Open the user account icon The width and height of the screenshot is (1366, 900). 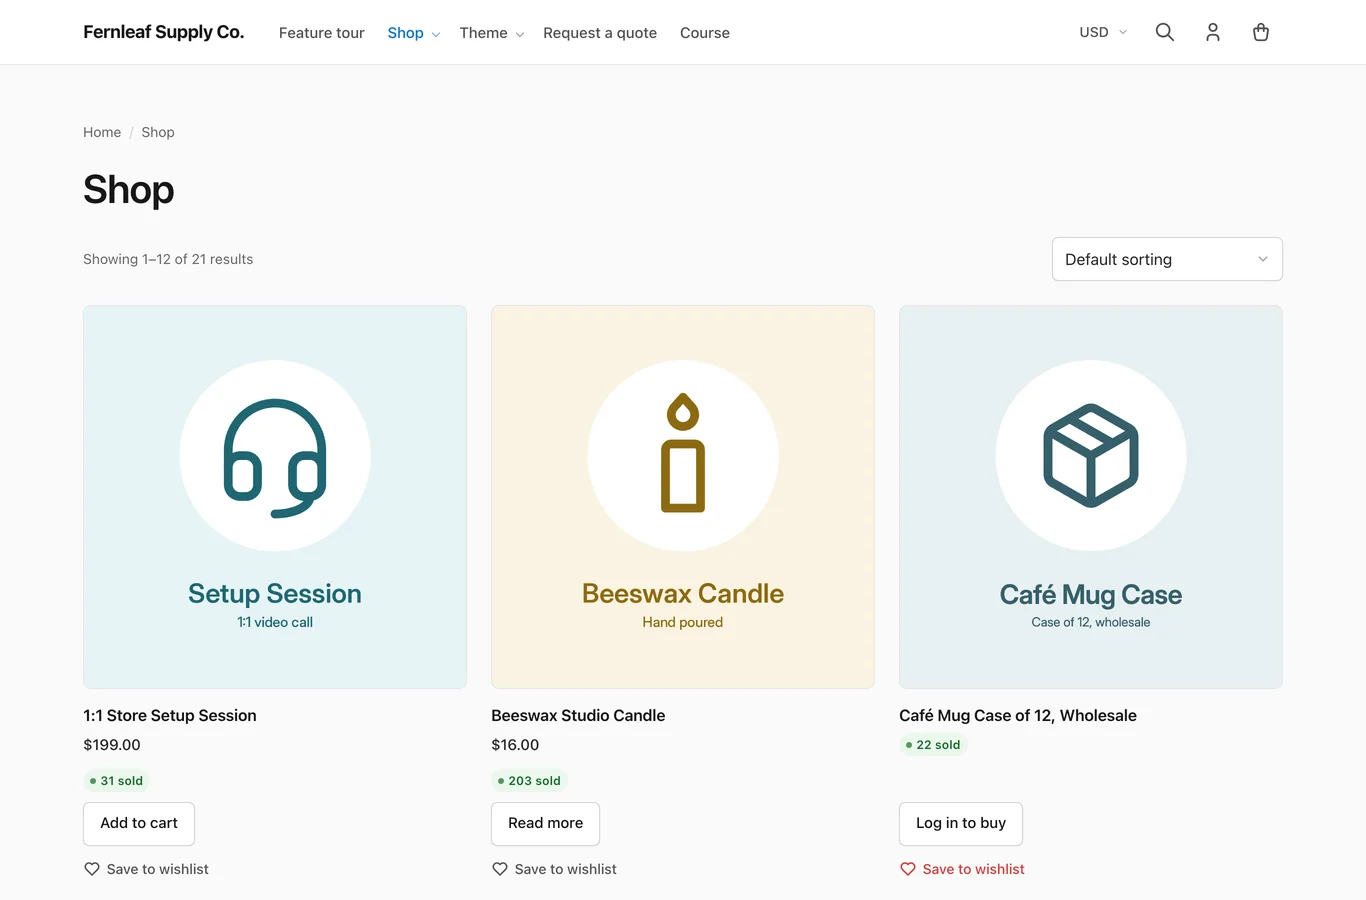click(1213, 32)
